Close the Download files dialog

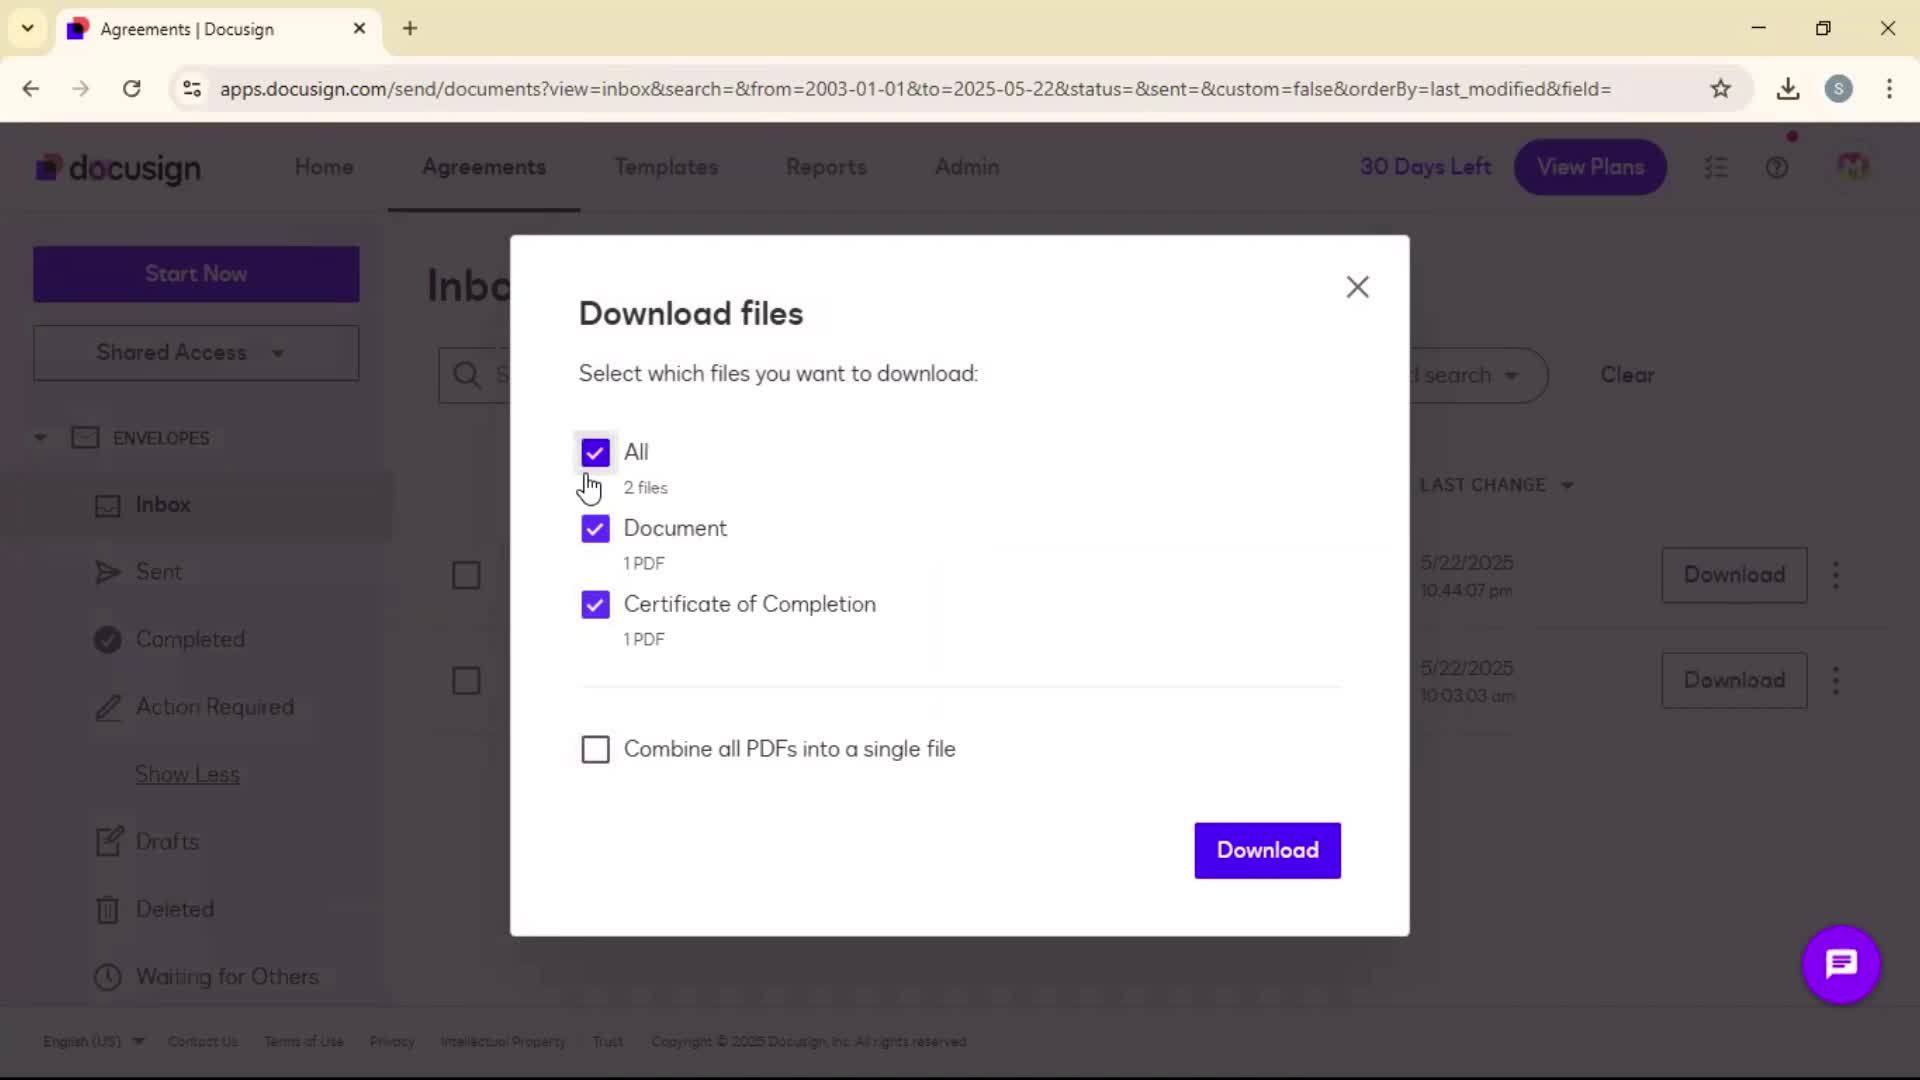(x=1357, y=287)
